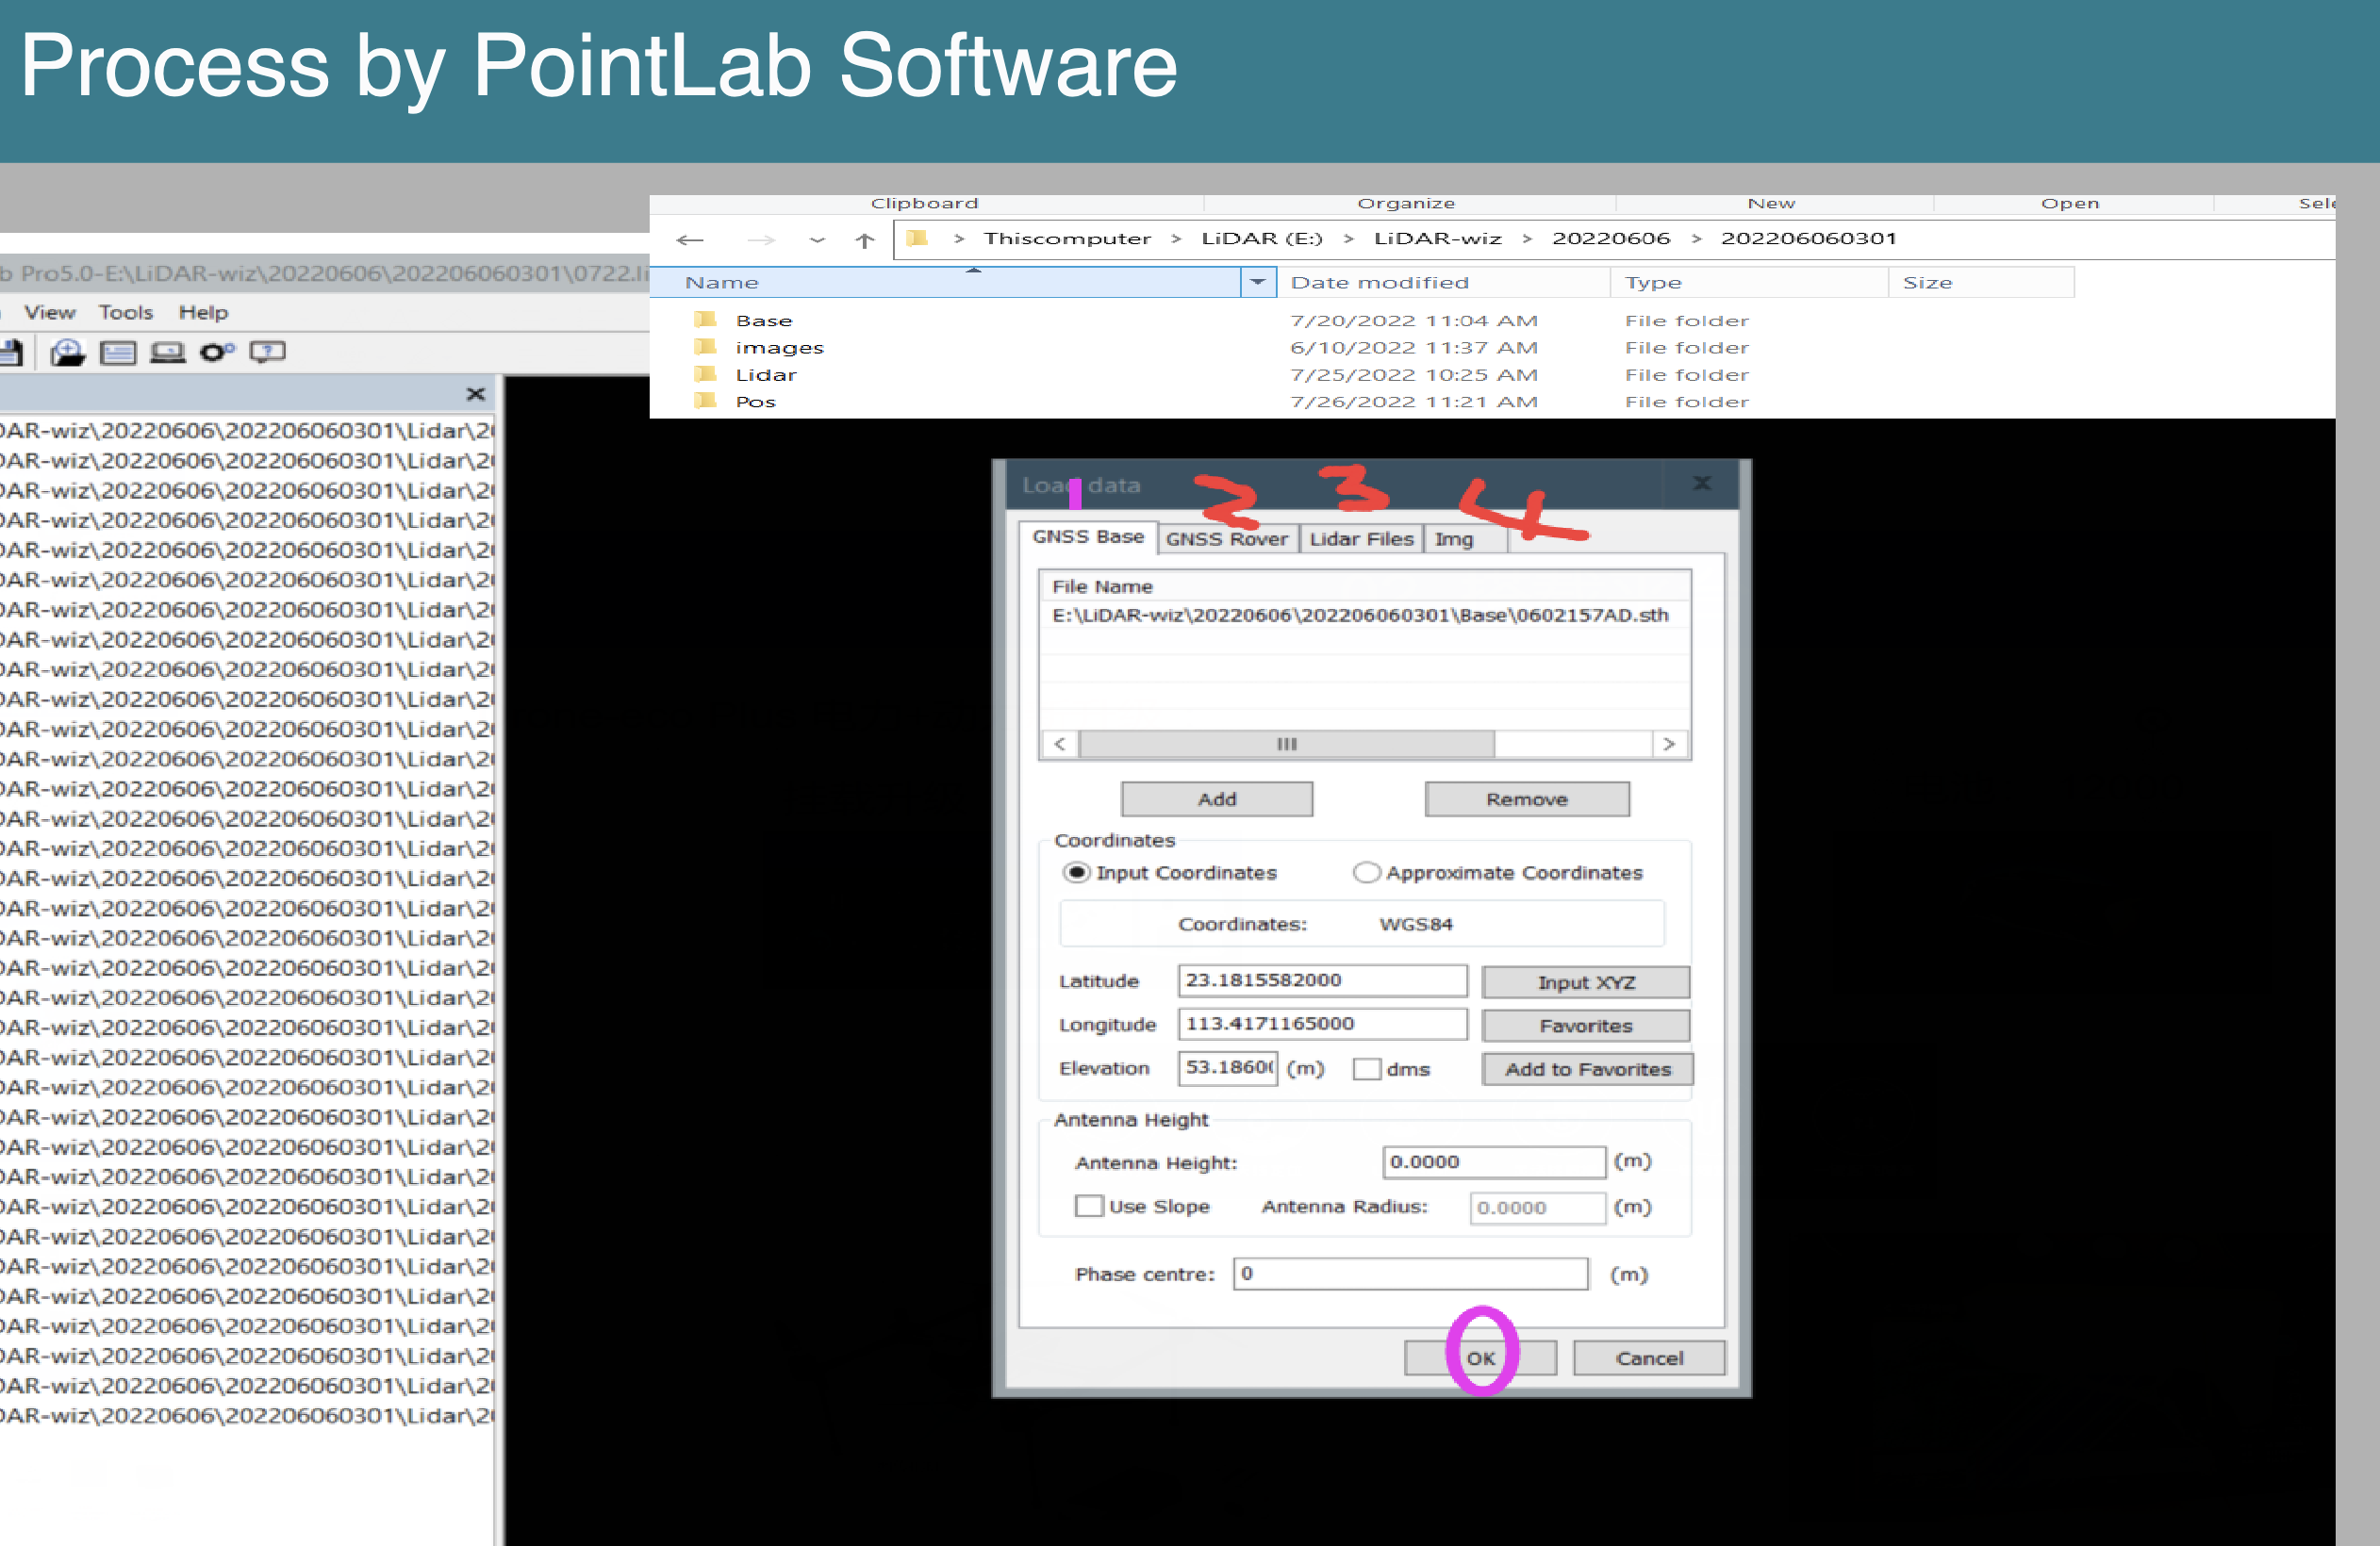Open the Name column filter dropdown arrow
Screen dimensions: 2380x1546
[1258, 282]
